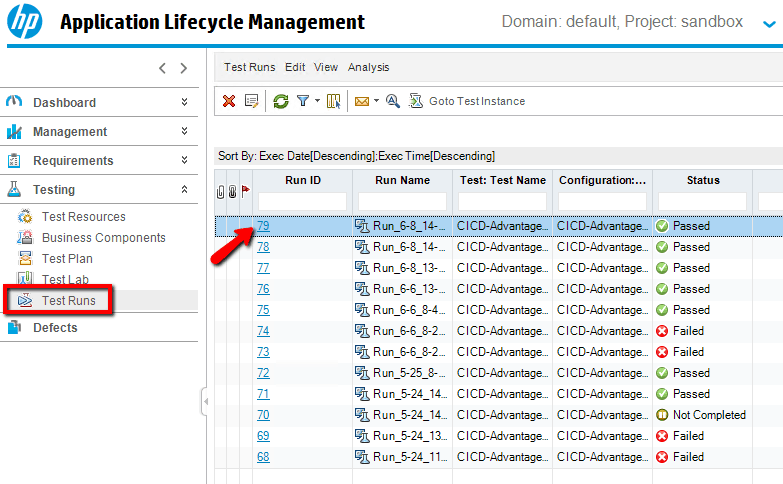783x484 pixels.
Task: Open the select columns icon
Action: tap(334, 101)
